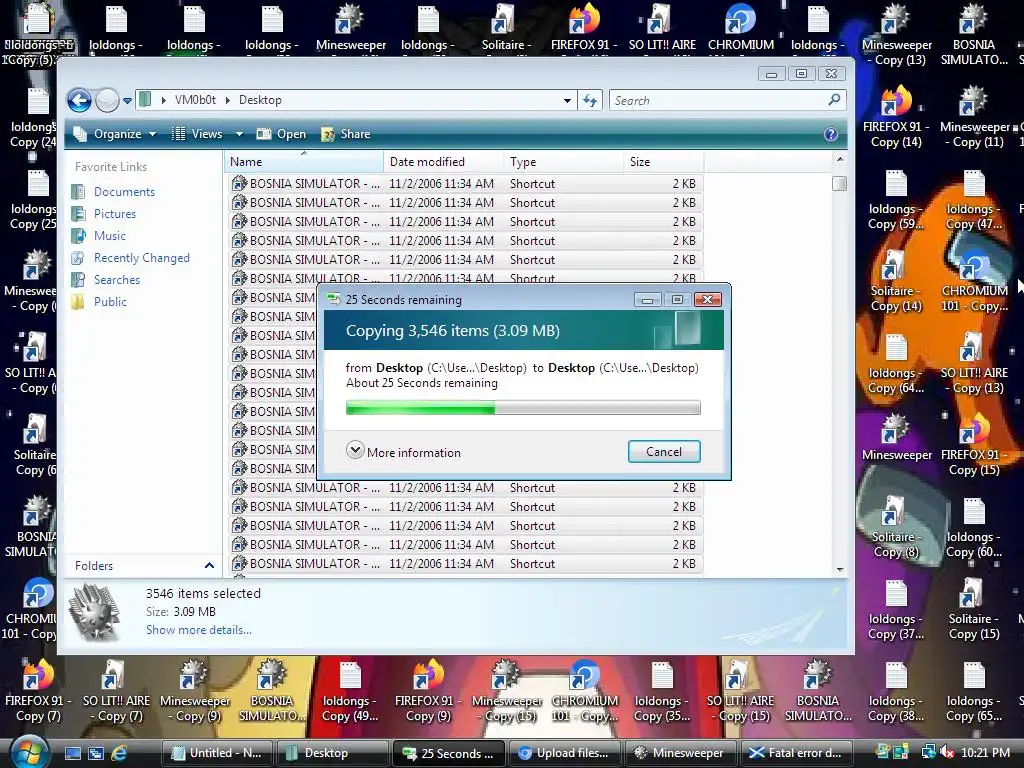This screenshot has width=1024, height=768.
Task: Select FIREFOX 91 - Copy (9) desktop icon
Action: pyautogui.click(x=428, y=692)
